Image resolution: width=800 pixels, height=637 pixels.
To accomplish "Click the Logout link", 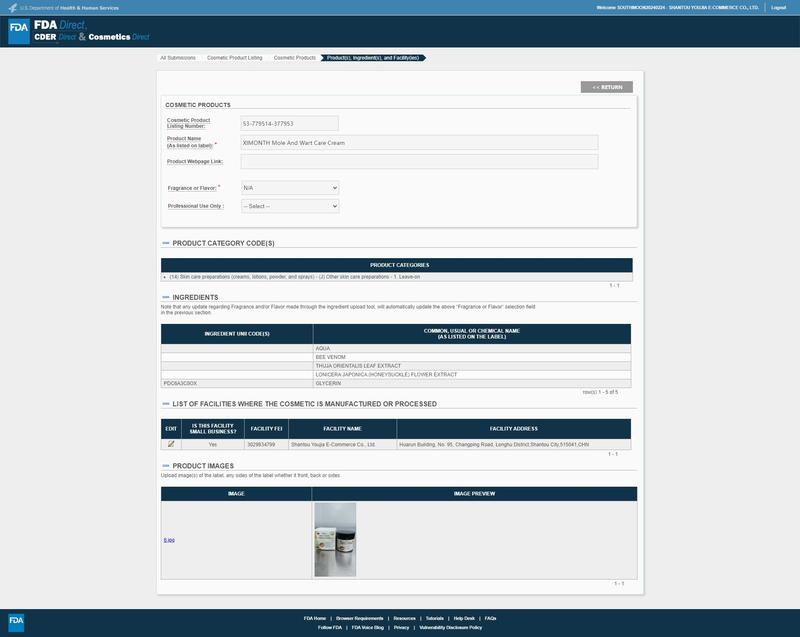I will [x=779, y=8].
